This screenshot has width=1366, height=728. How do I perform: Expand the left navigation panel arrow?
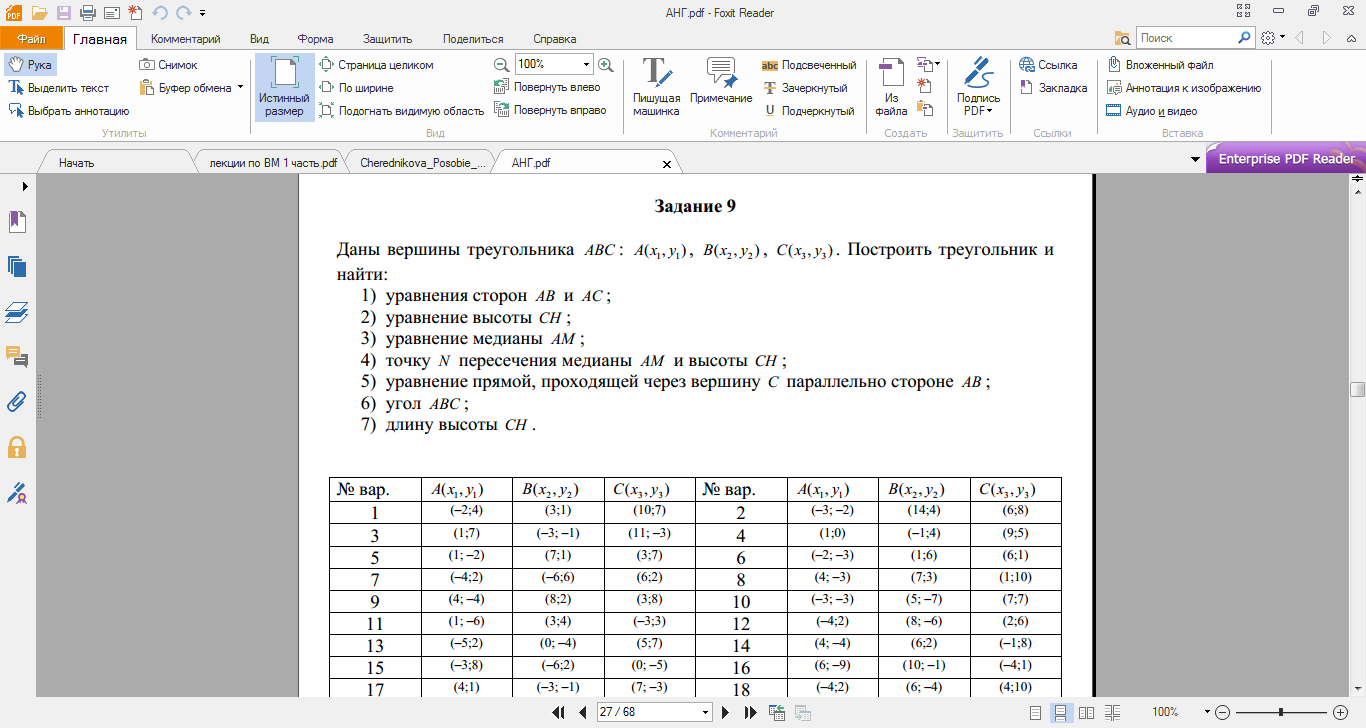[x=24, y=186]
